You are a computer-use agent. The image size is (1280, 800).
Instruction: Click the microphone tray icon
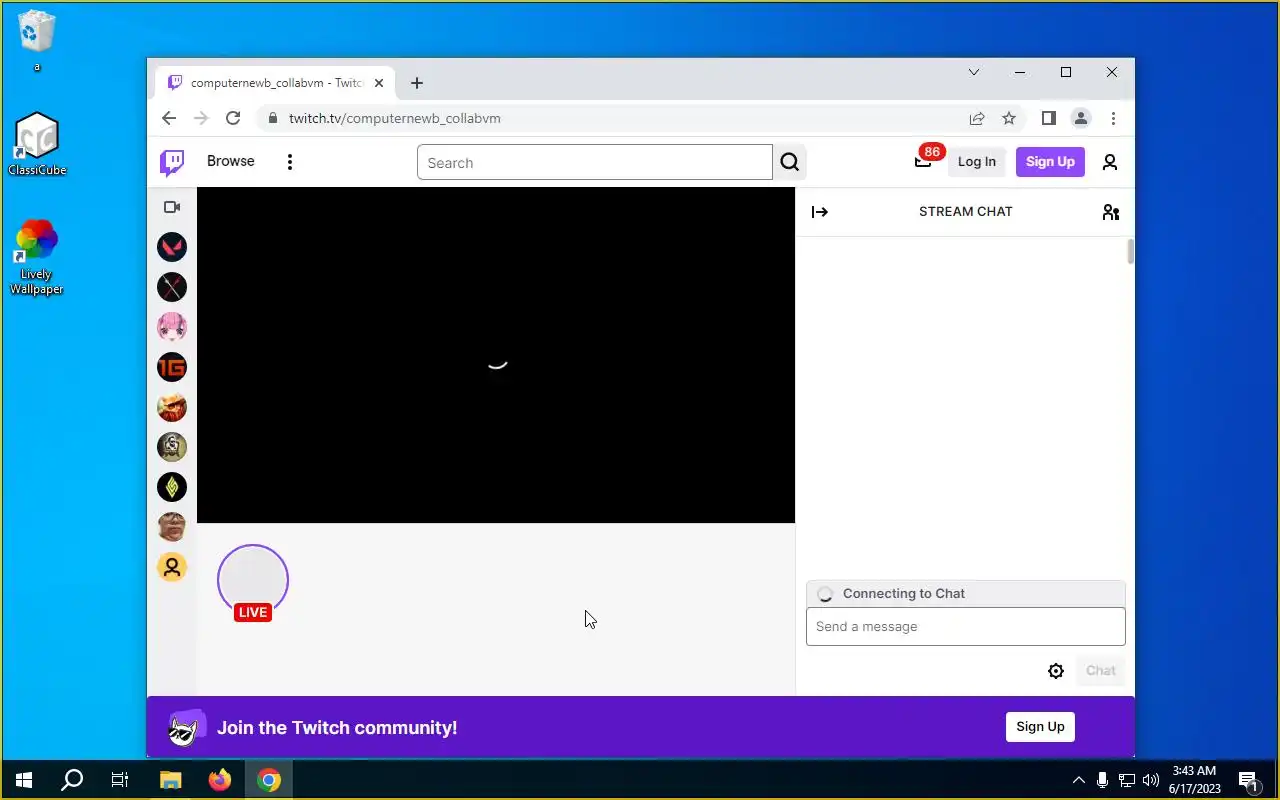tap(1102, 780)
